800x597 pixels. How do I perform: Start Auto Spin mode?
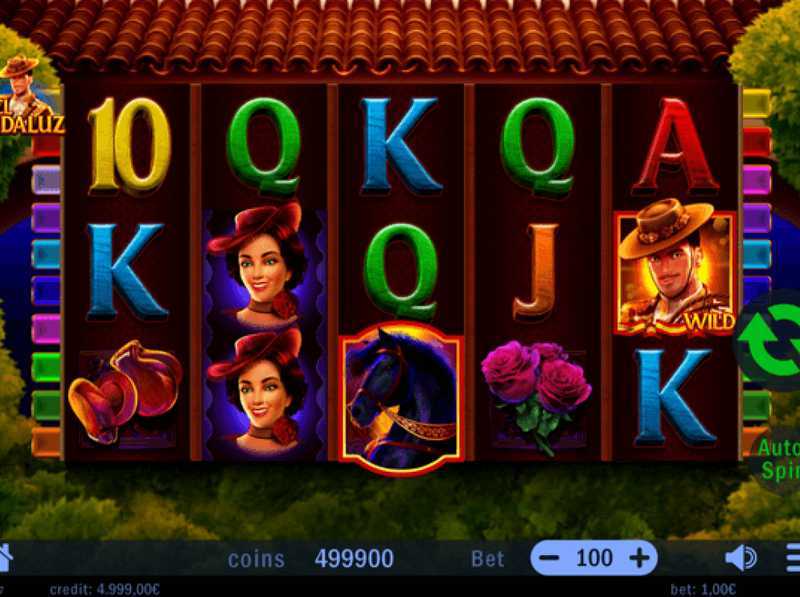[777, 460]
